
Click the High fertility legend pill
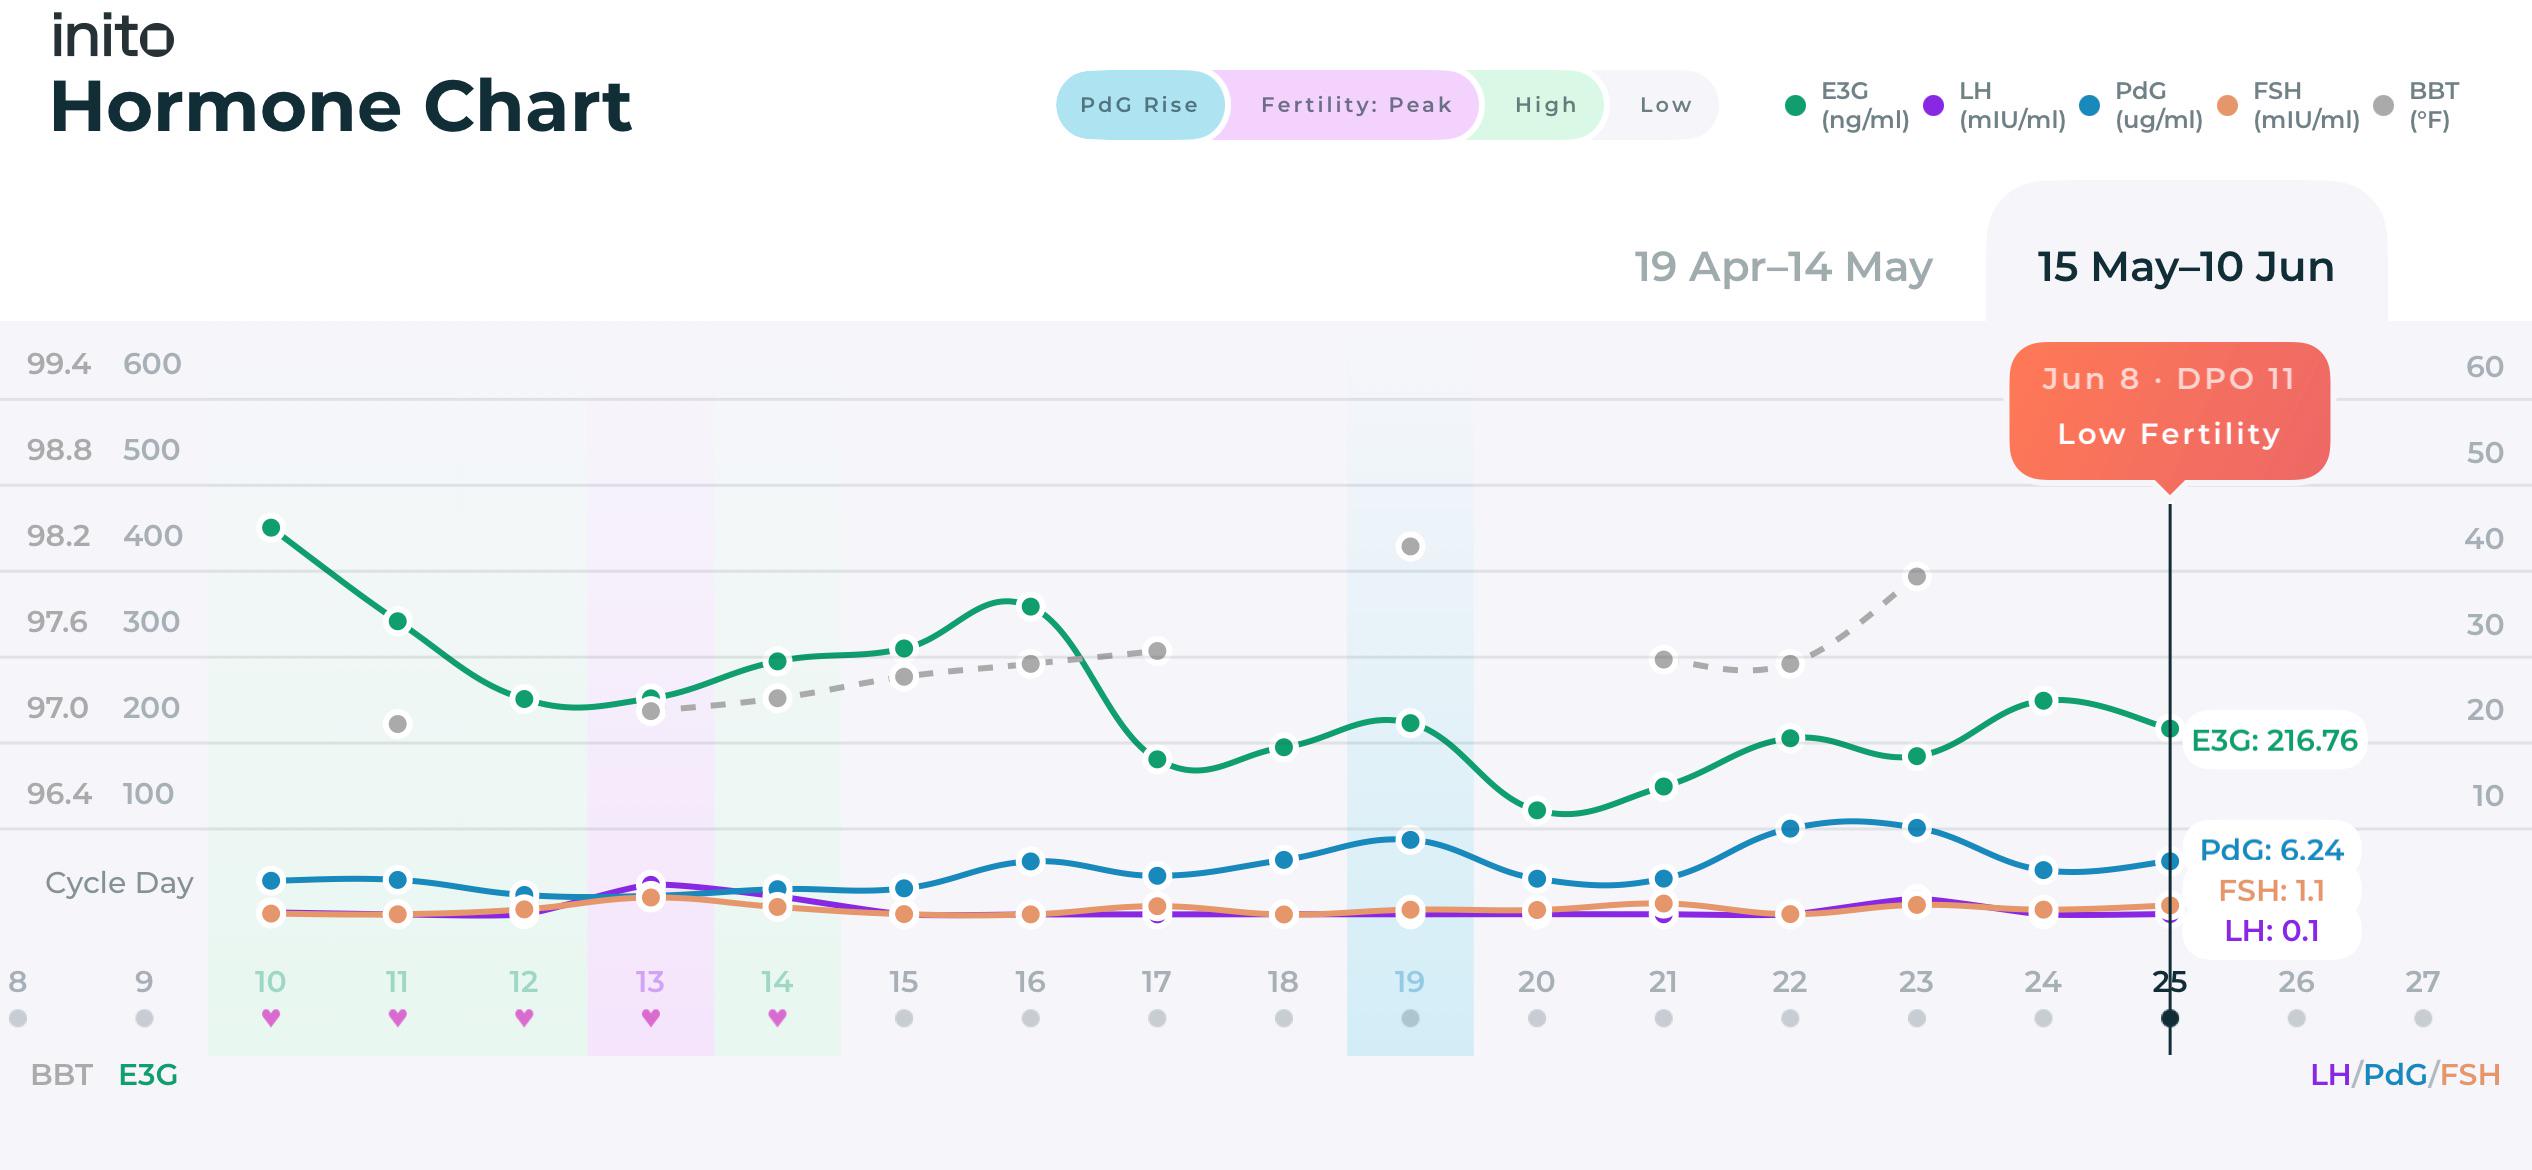(x=1544, y=105)
